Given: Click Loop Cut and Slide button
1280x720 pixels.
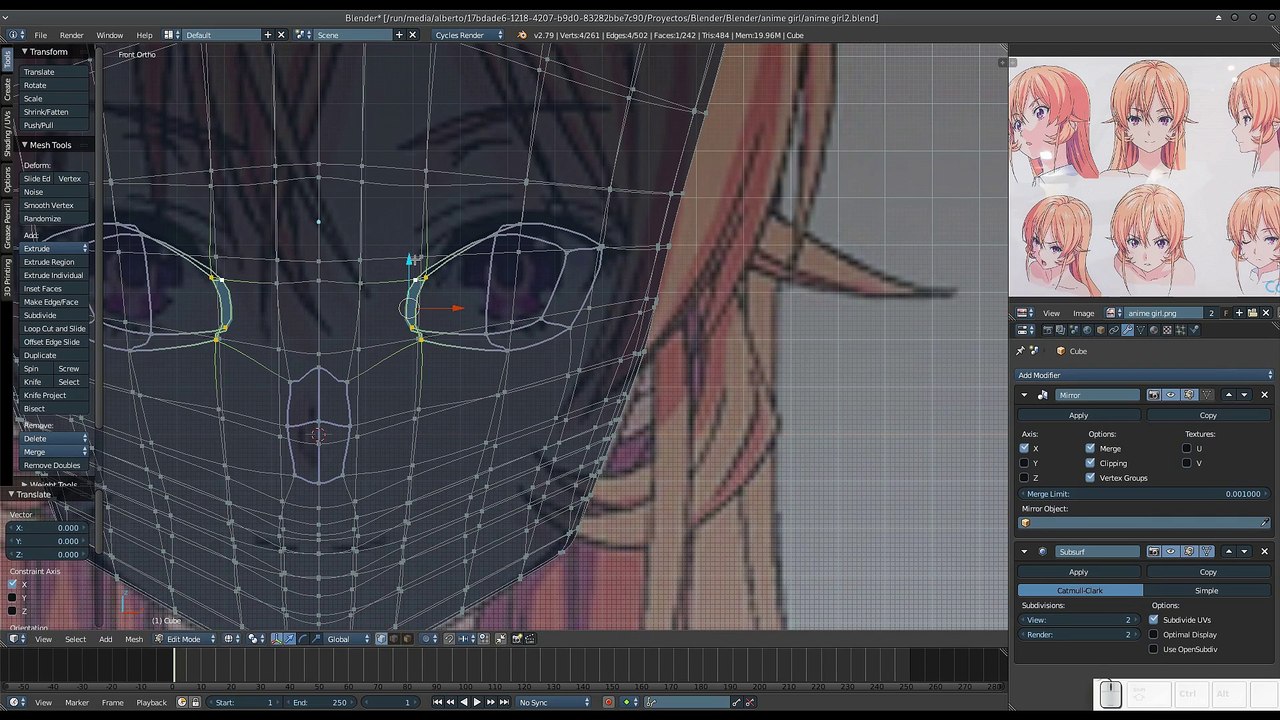Looking at the screenshot, I should tap(55, 329).
